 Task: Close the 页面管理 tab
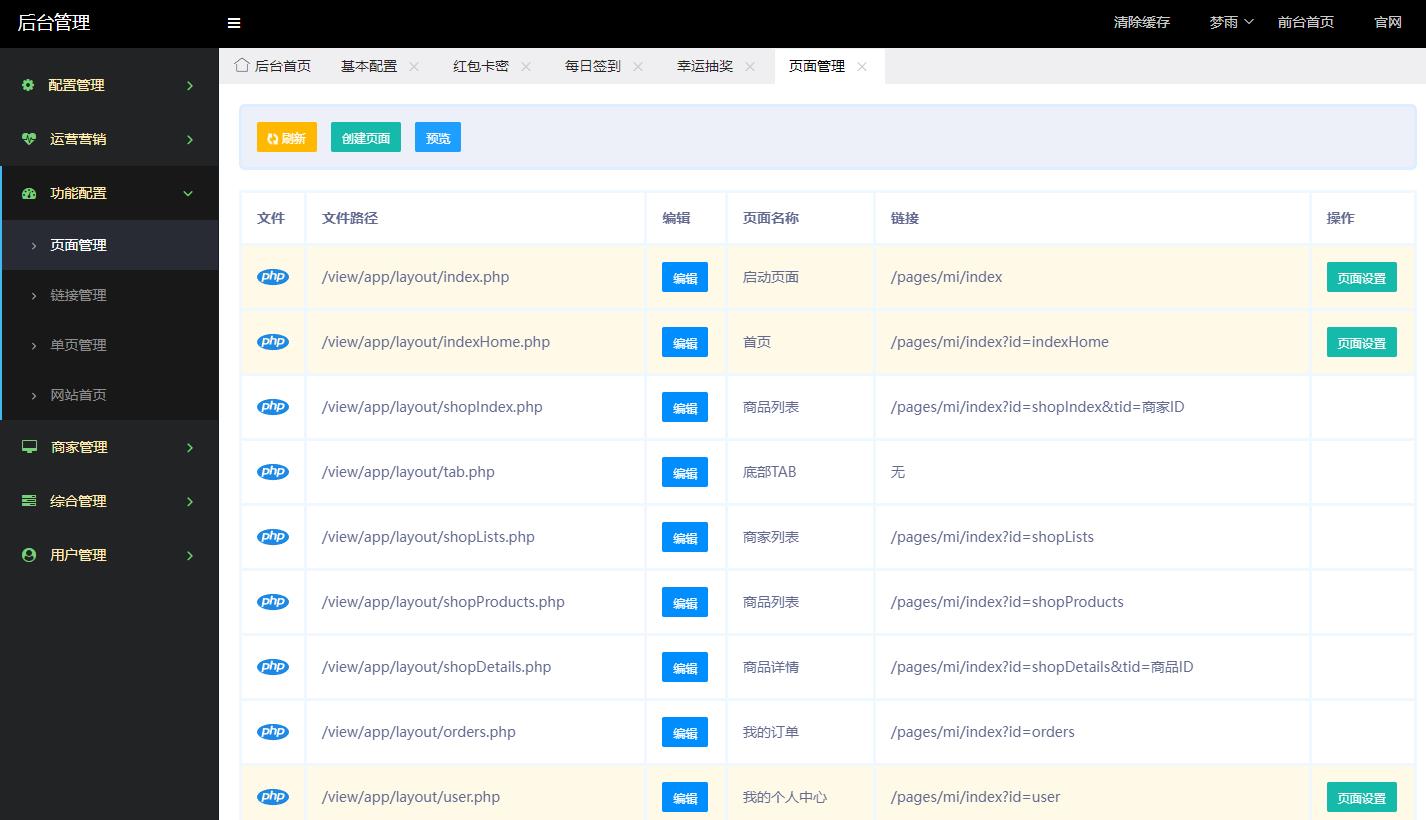tap(862, 66)
